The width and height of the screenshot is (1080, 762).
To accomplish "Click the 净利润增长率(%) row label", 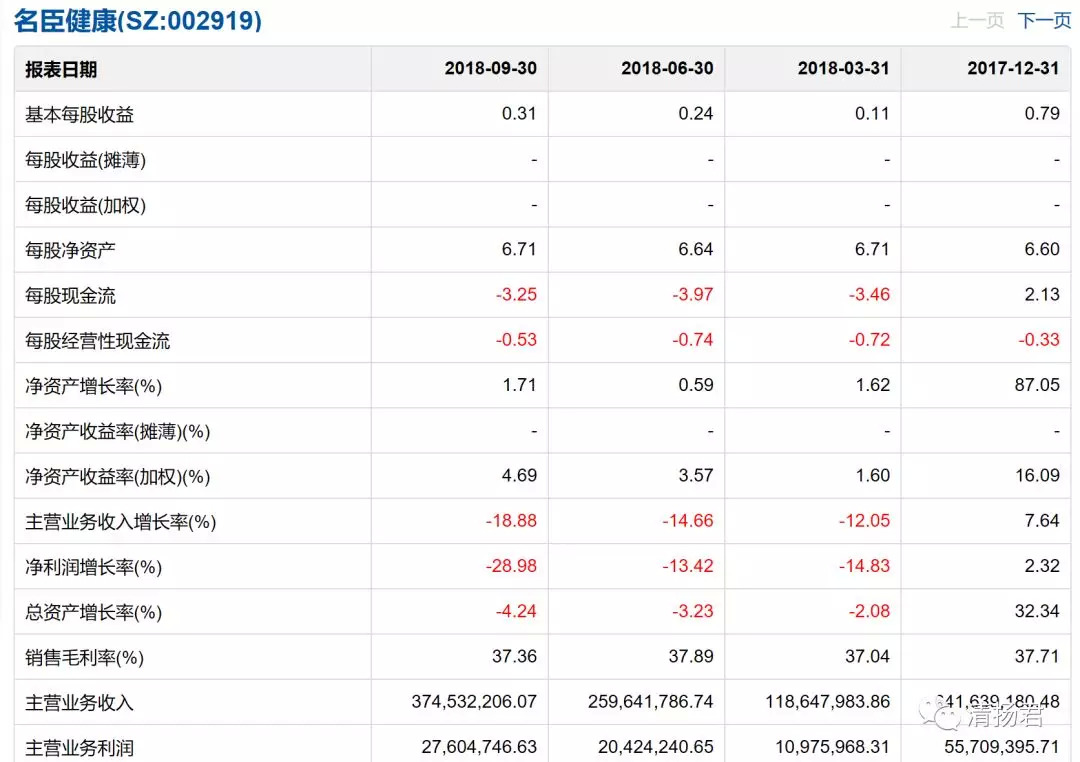I will (x=93, y=567).
